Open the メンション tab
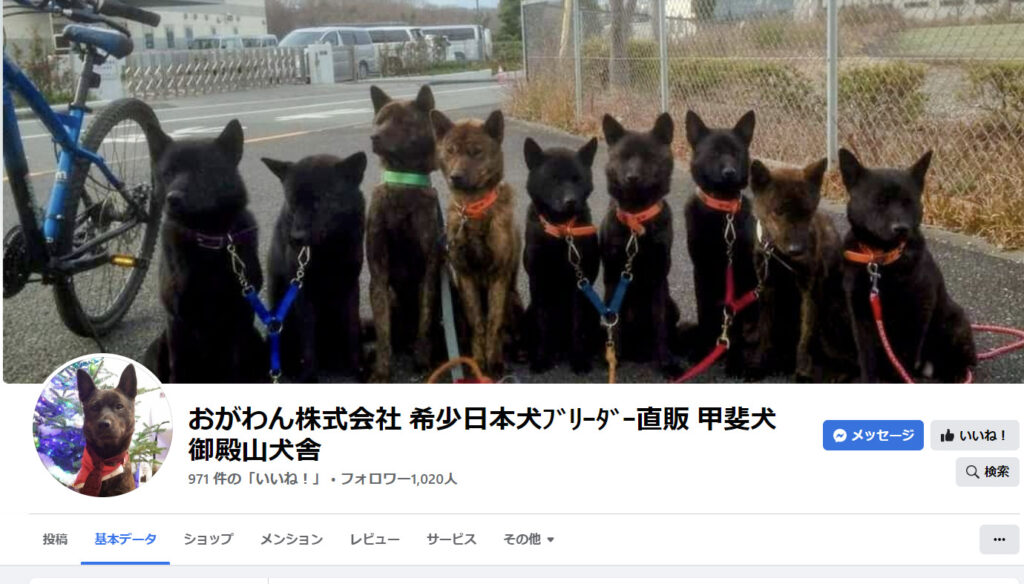The width and height of the screenshot is (1024, 584). pos(291,539)
